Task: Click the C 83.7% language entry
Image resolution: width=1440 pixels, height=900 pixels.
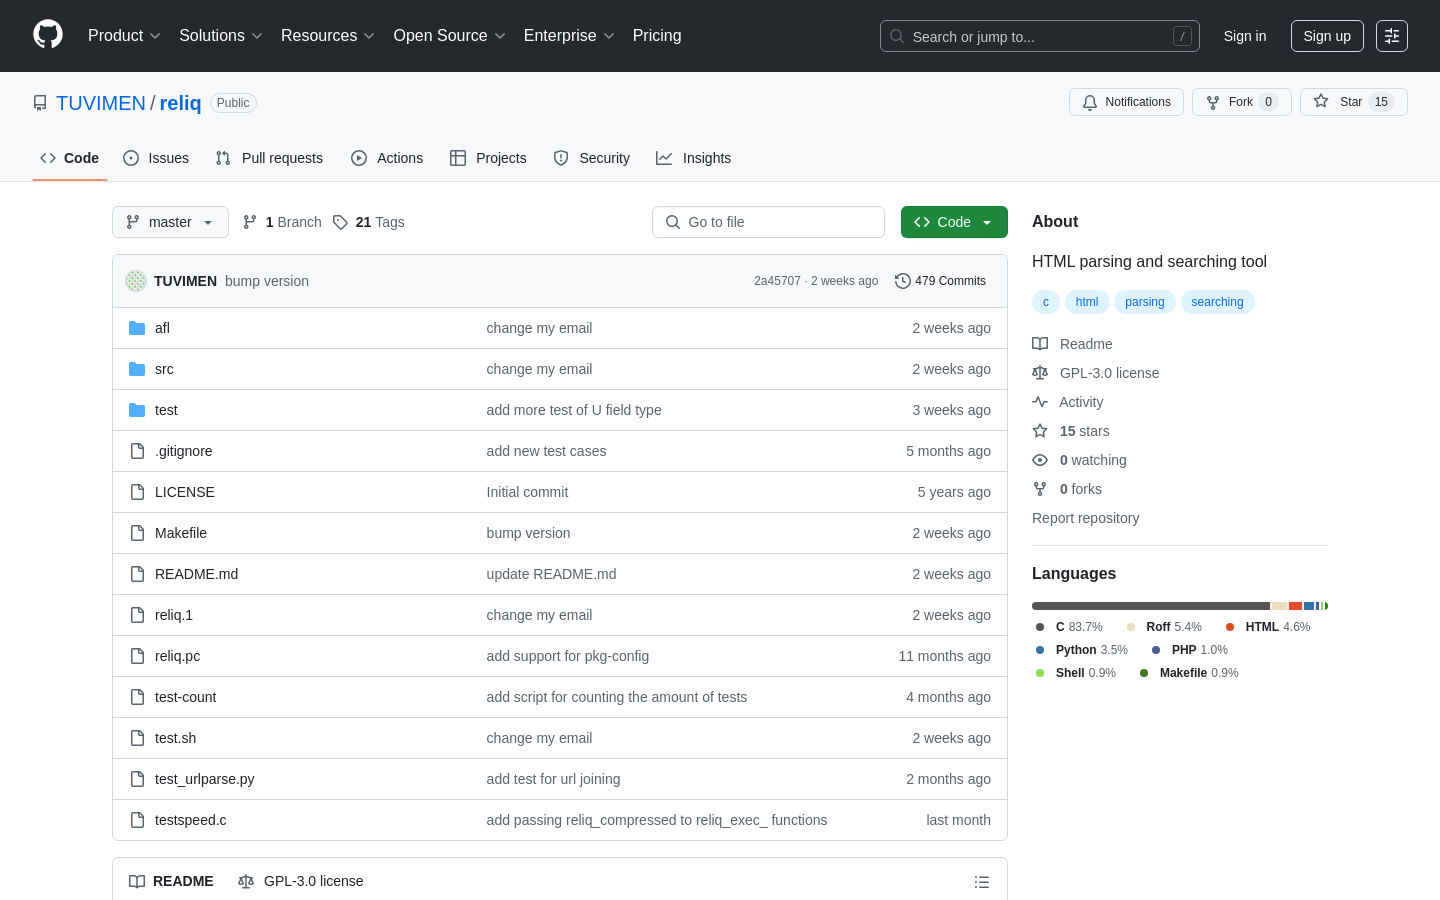Action: (1069, 627)
